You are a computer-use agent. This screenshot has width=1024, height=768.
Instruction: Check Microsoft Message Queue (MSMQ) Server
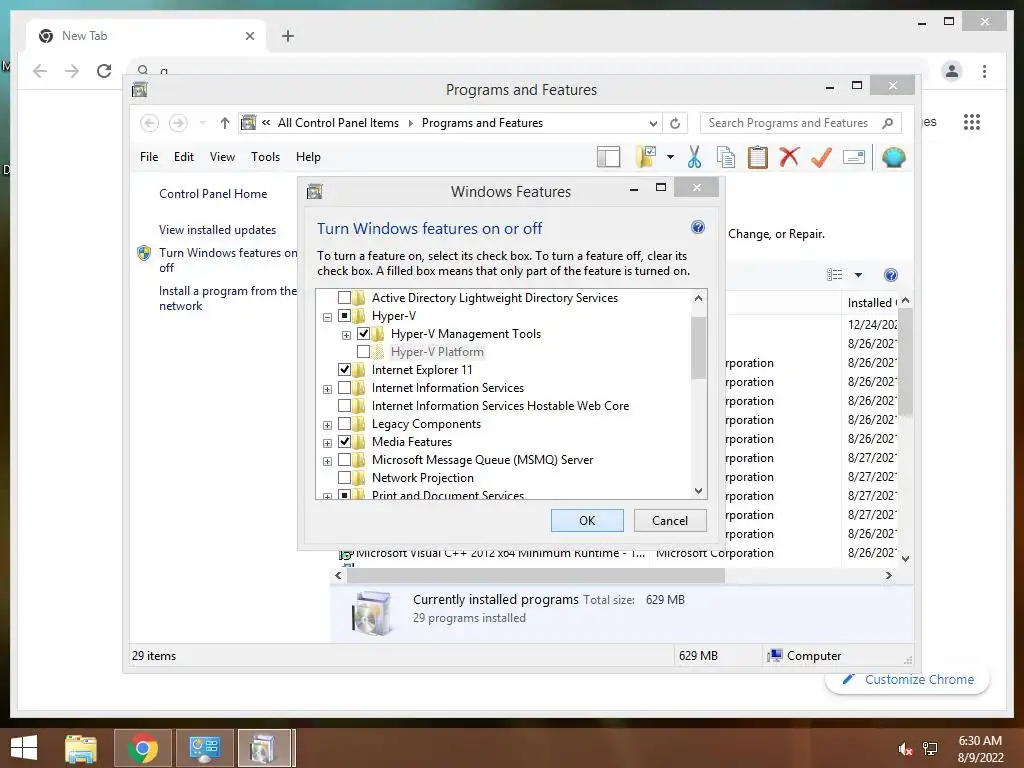tap(344, 460)
